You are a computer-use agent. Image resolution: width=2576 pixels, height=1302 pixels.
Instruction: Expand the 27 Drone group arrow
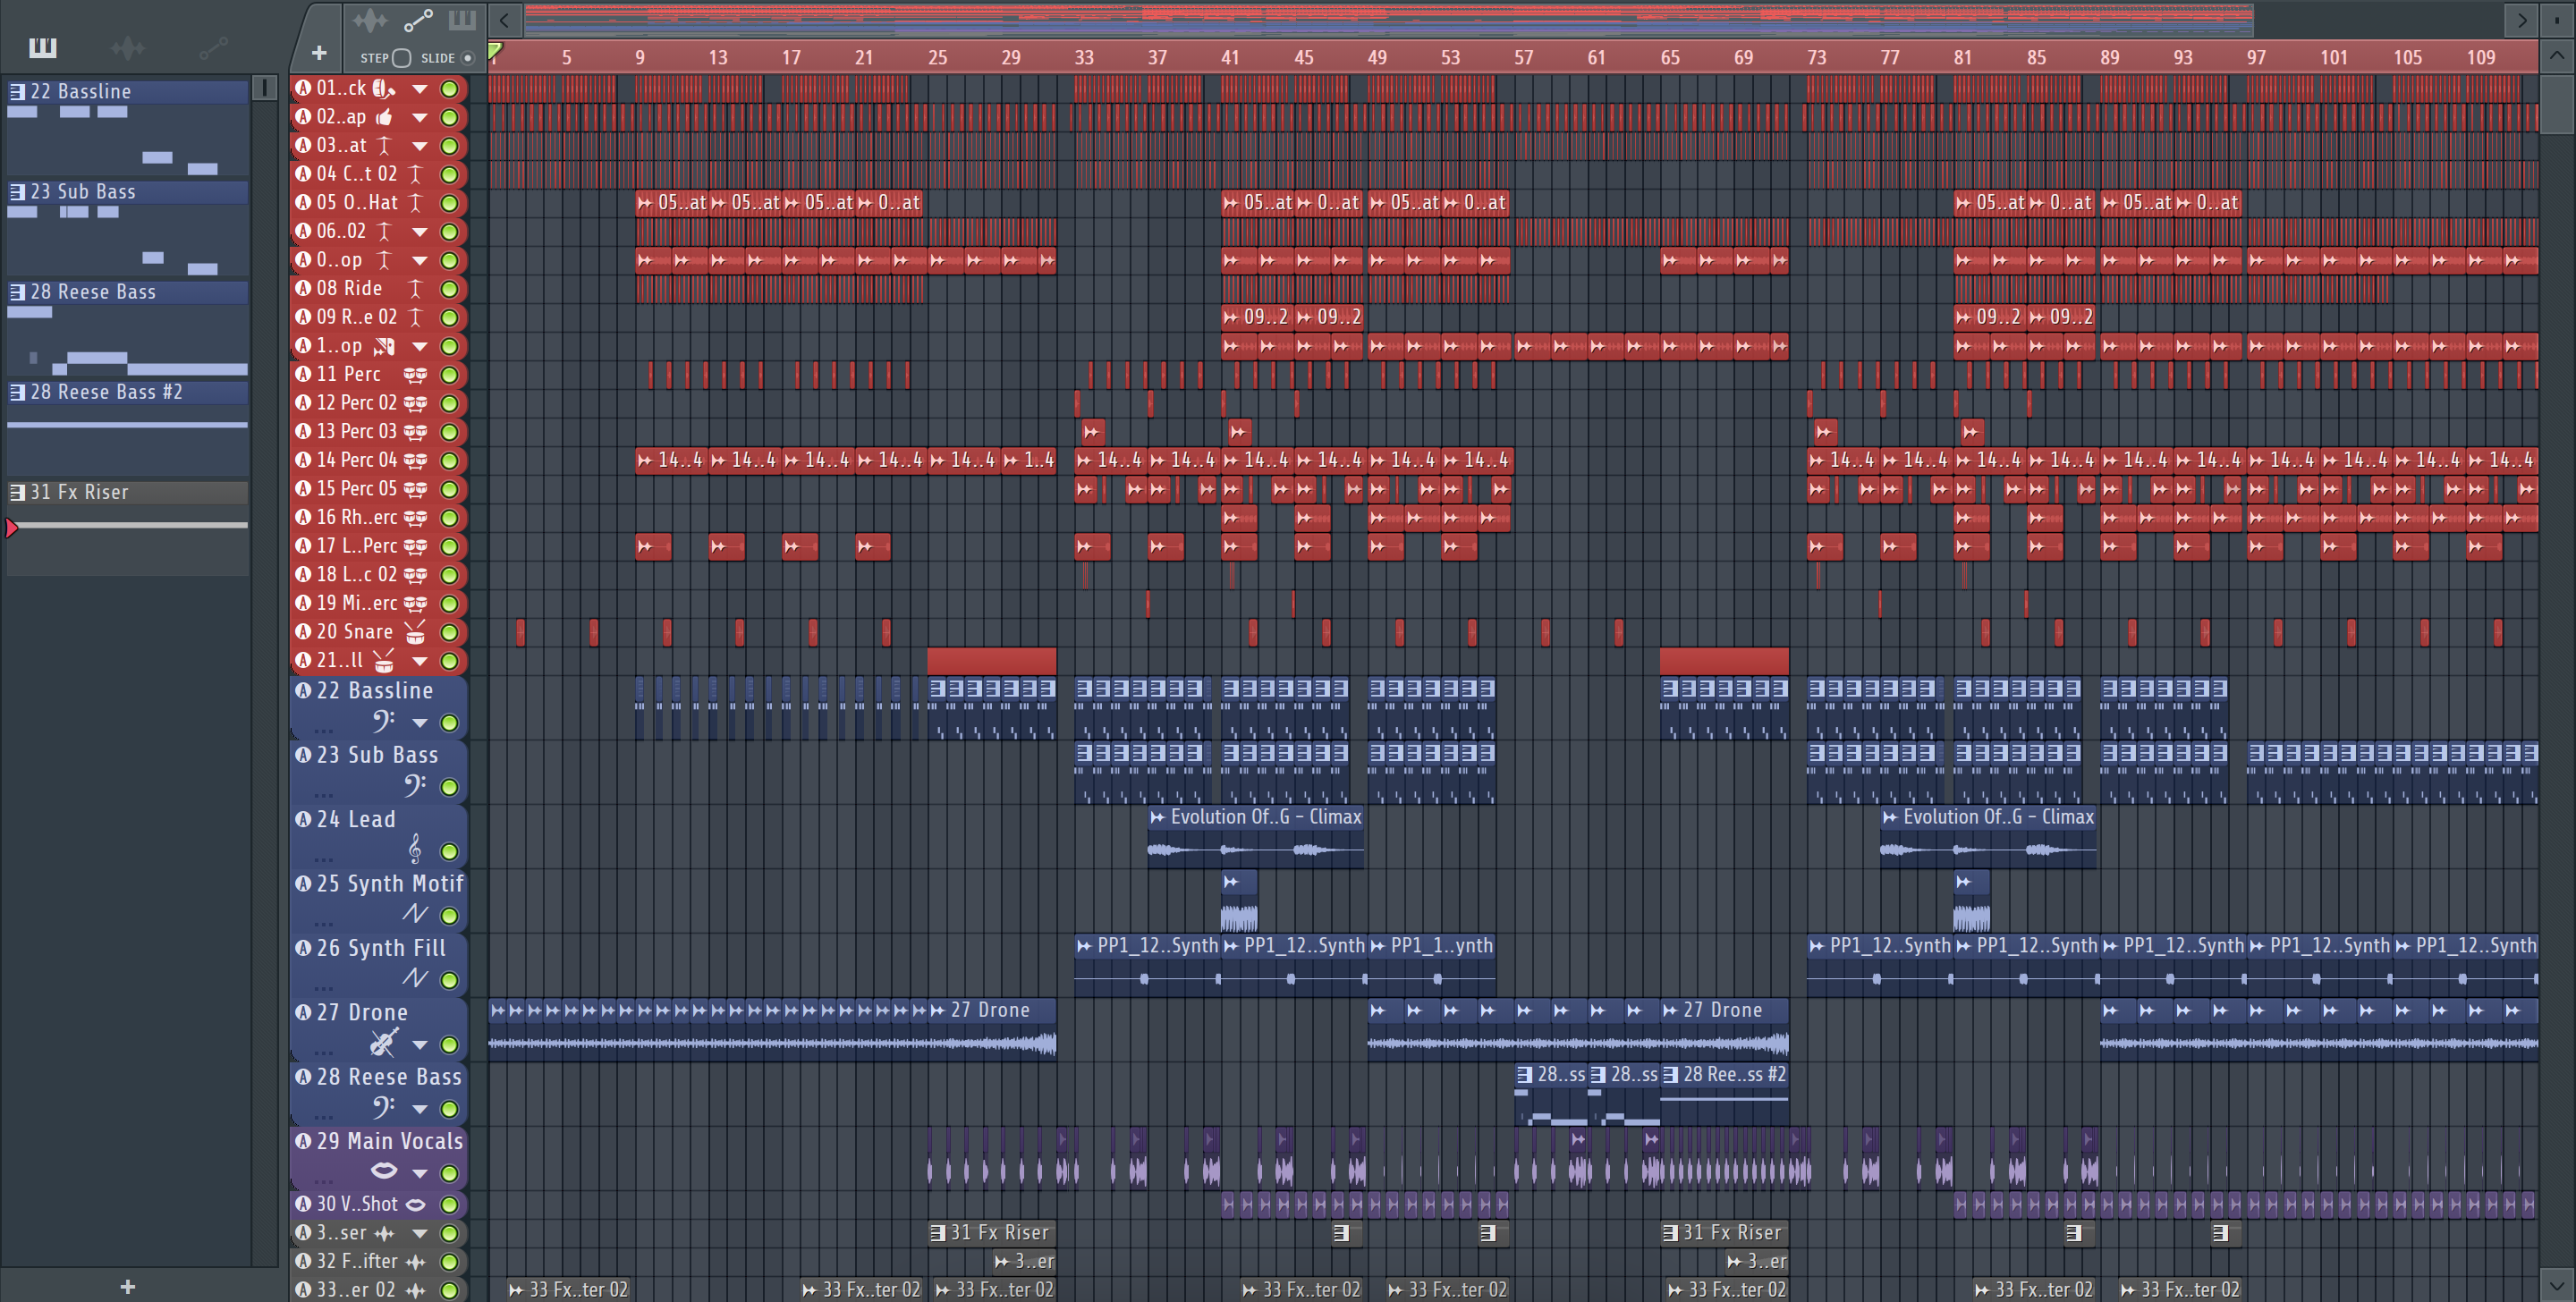(x=420, y=1045)
